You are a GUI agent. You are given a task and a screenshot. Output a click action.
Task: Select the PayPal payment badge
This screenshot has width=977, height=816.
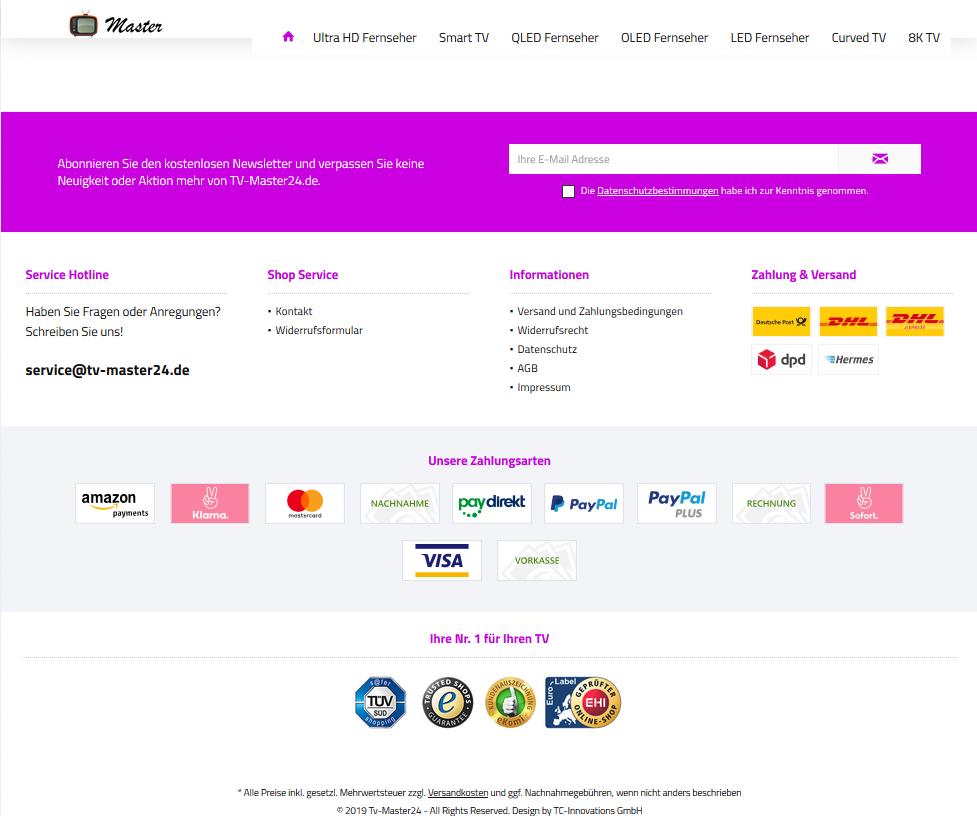584,503
